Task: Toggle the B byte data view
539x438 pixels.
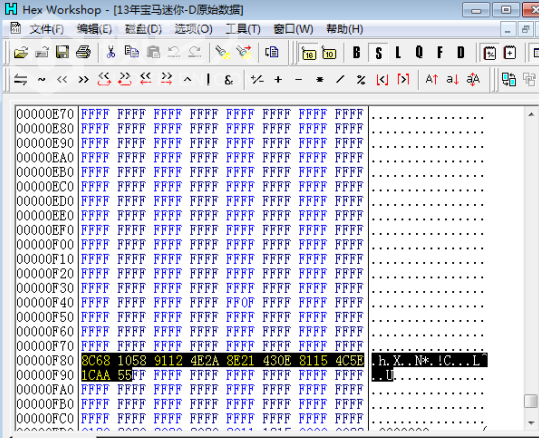Action: coord(357,53)
